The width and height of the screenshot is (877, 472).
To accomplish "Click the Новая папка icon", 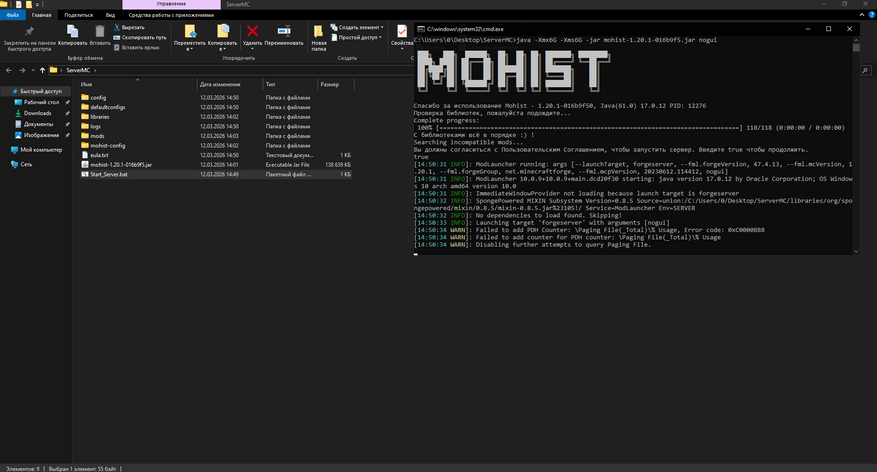I will 318,31.
